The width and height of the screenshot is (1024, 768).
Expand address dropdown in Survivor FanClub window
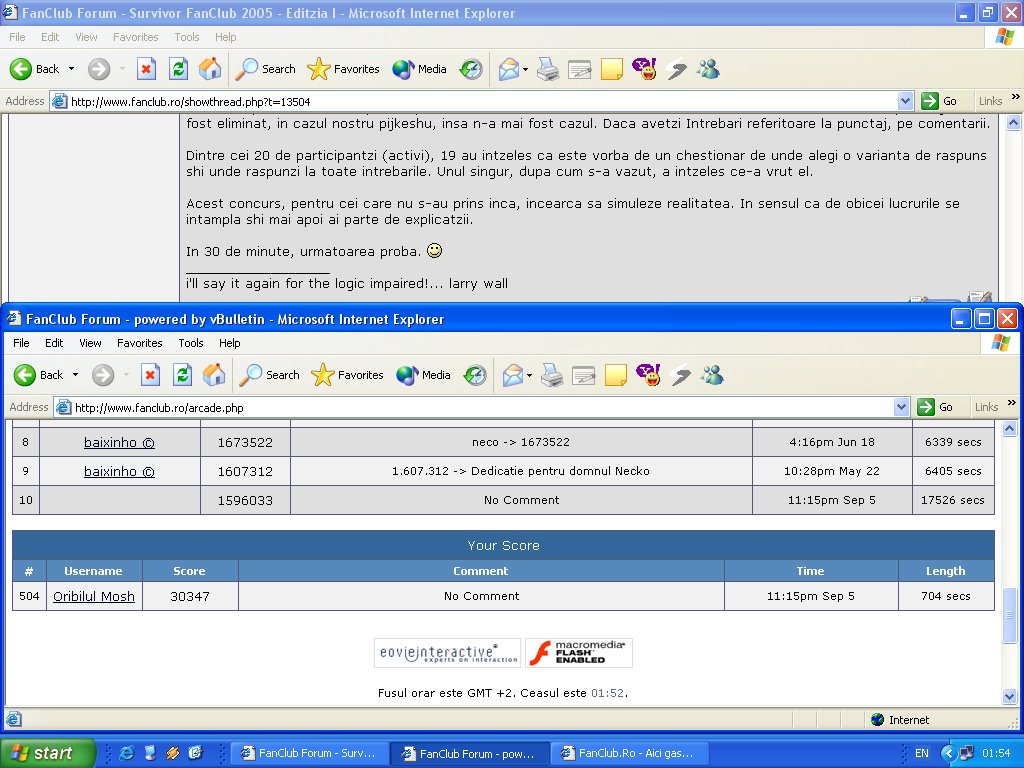click(905, 101)
